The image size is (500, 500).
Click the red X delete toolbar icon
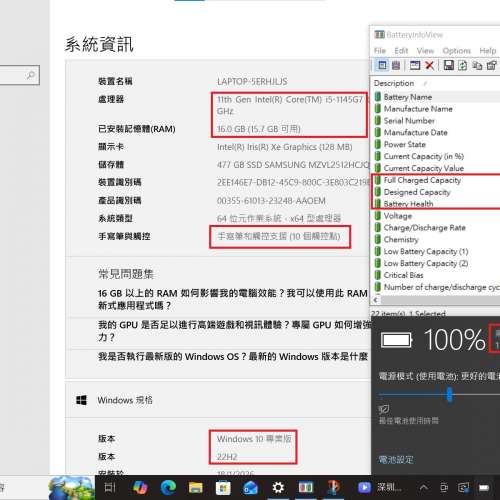[x=430, y=65]
